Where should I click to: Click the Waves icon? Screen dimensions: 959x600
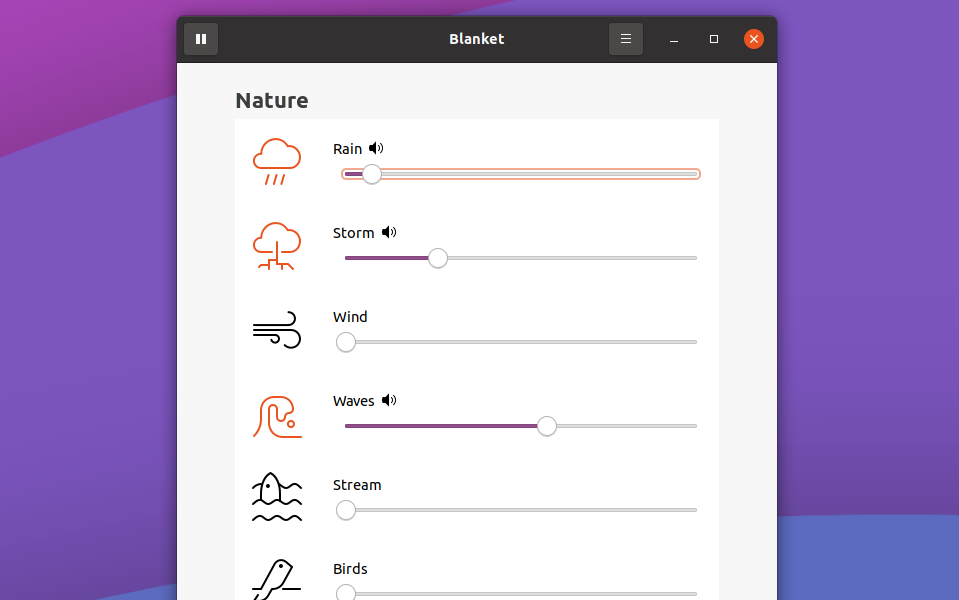277,417
